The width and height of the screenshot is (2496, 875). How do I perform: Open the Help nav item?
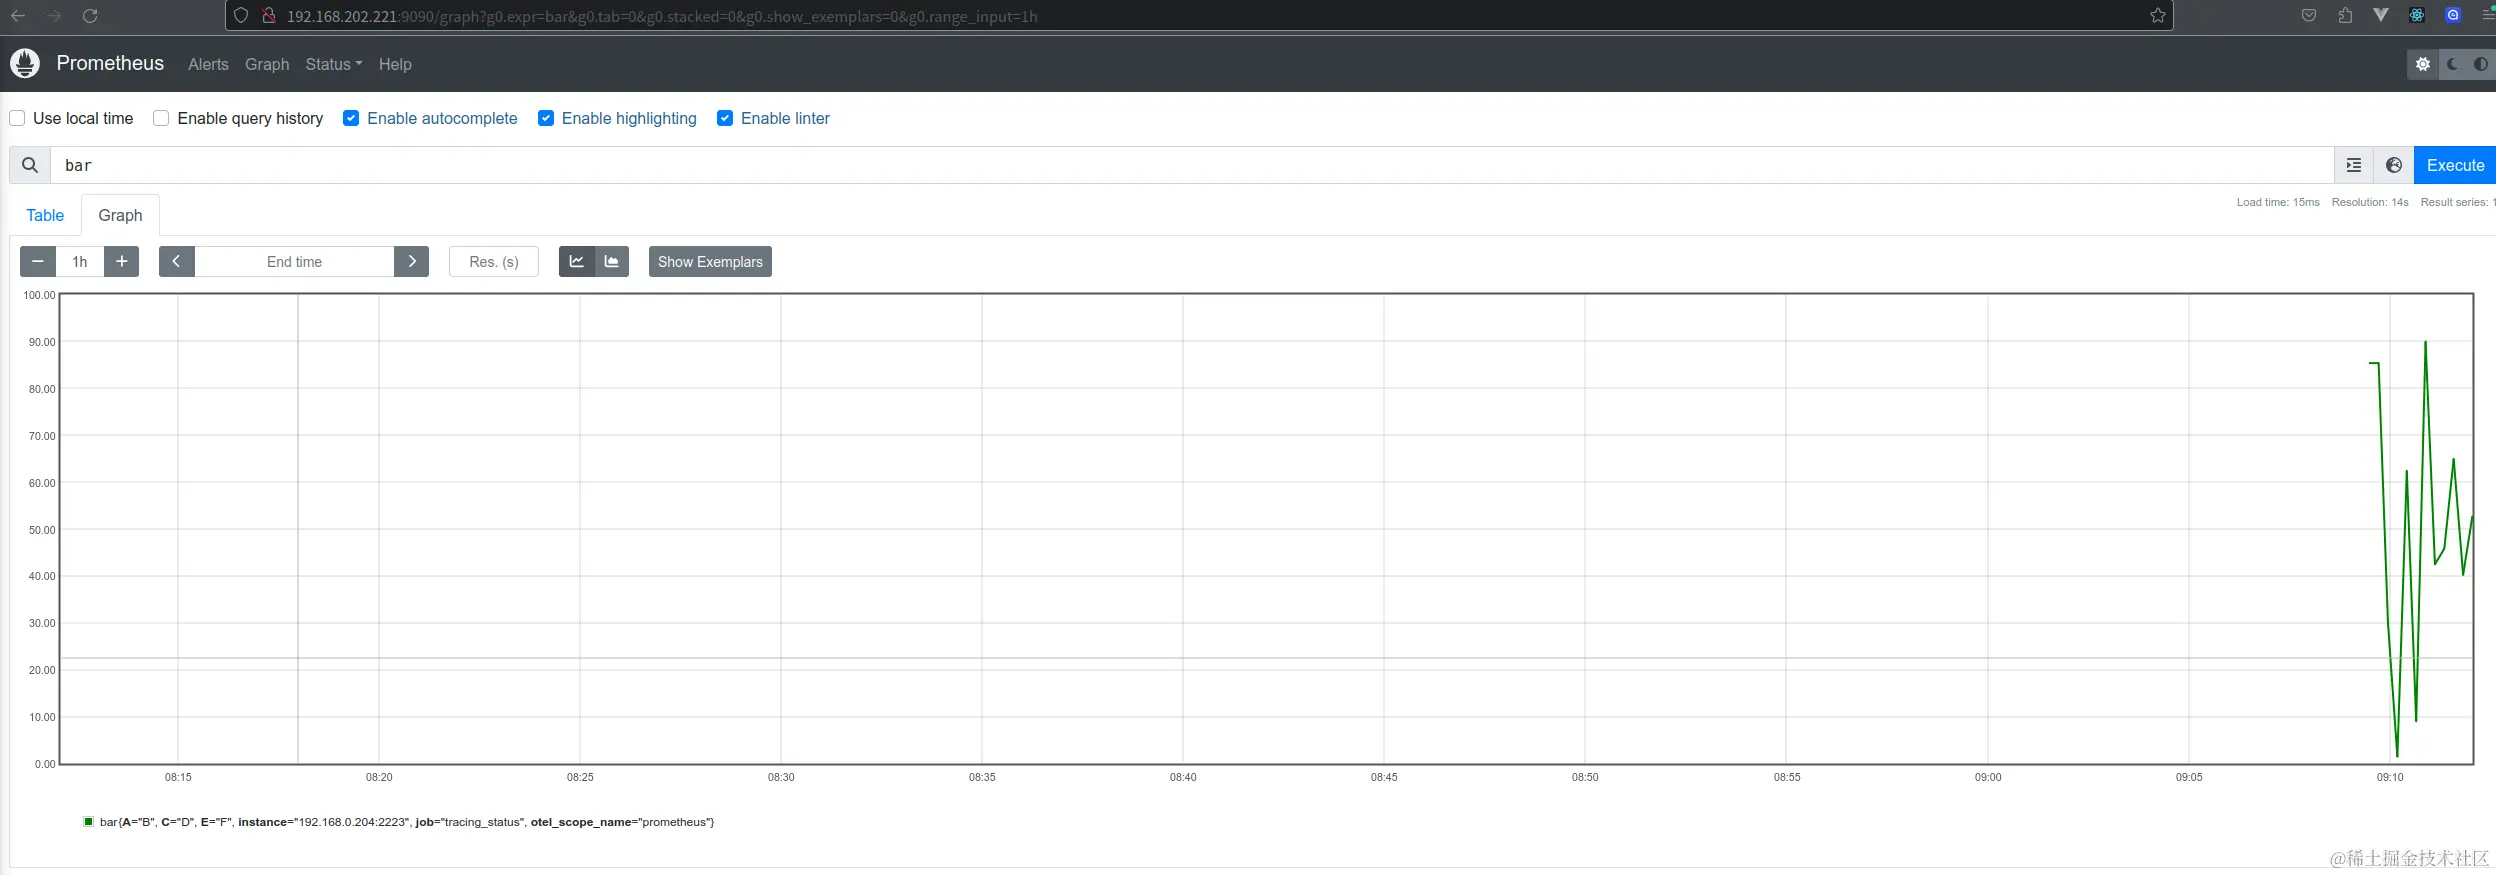tap(395, 64)
